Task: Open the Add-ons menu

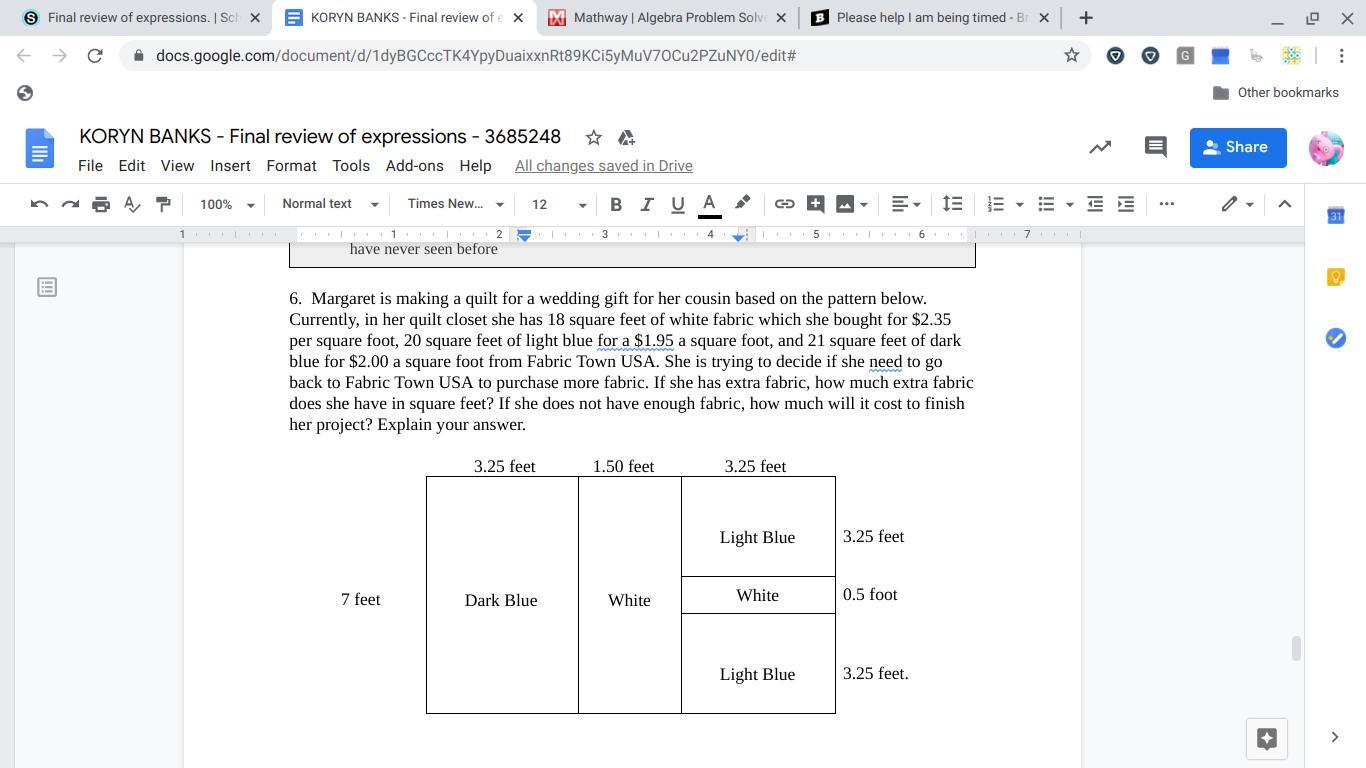Action: pos(414,166)
